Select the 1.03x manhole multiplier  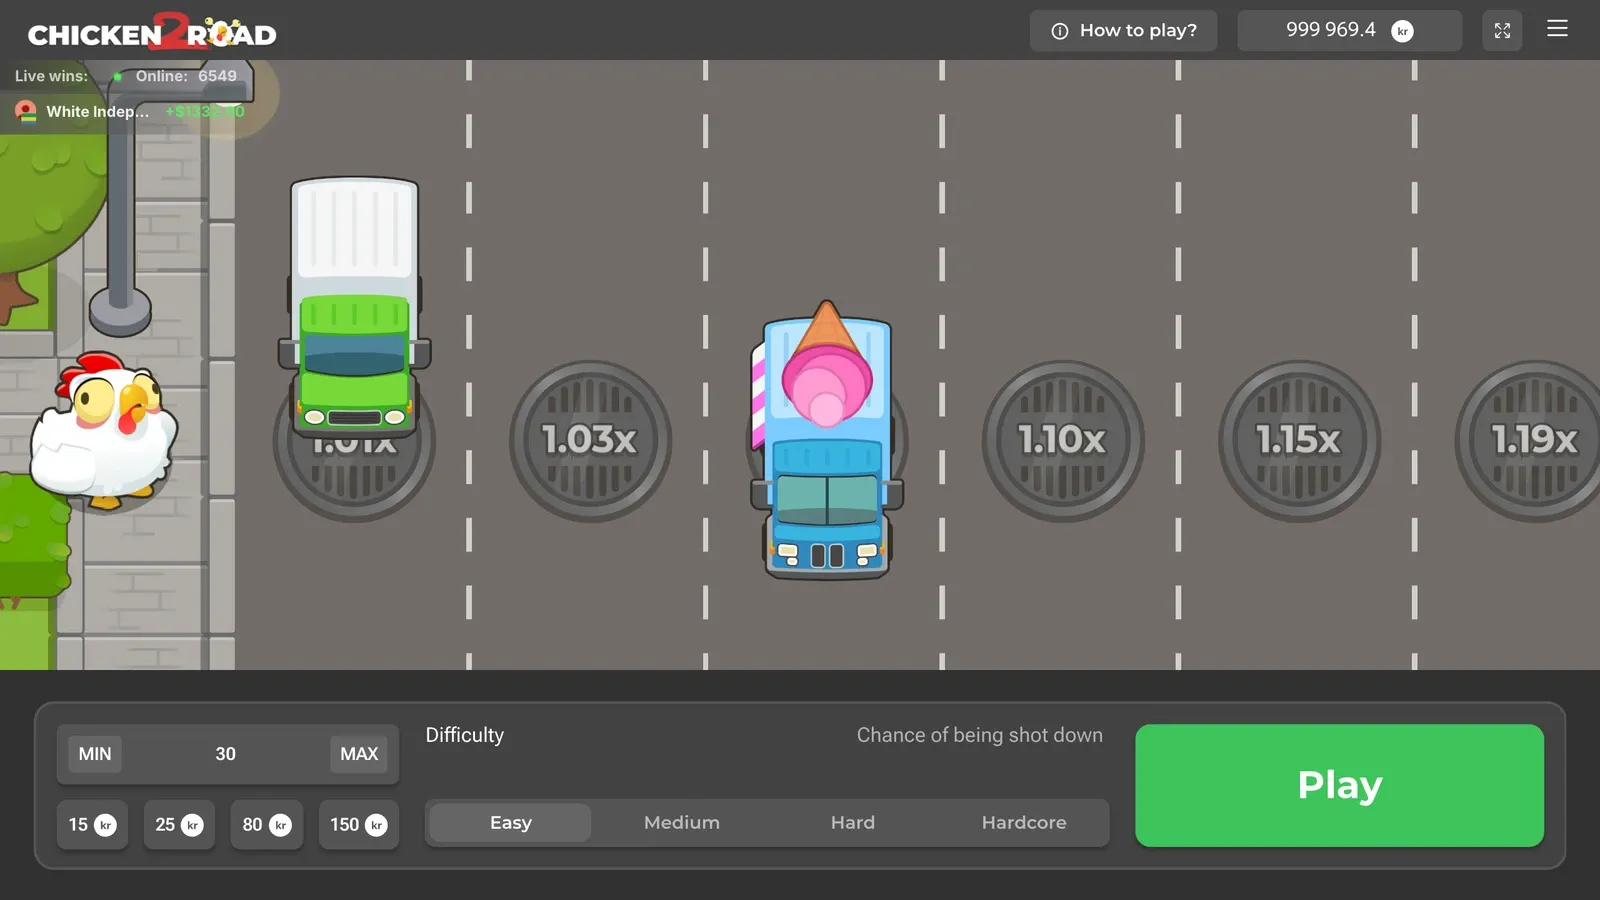(x=590, y=441)
